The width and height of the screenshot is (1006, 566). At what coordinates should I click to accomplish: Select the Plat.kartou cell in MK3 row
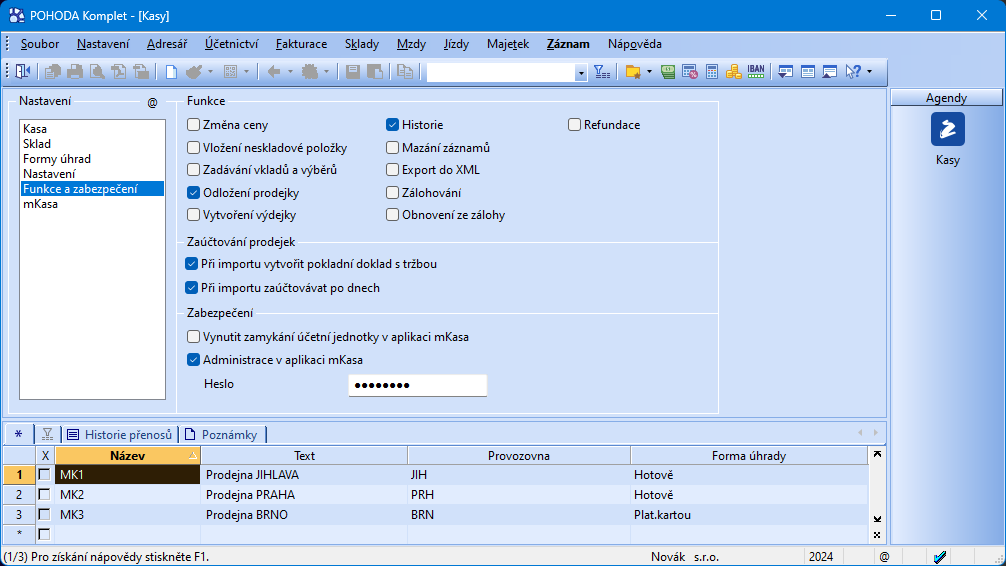(749, 514)
